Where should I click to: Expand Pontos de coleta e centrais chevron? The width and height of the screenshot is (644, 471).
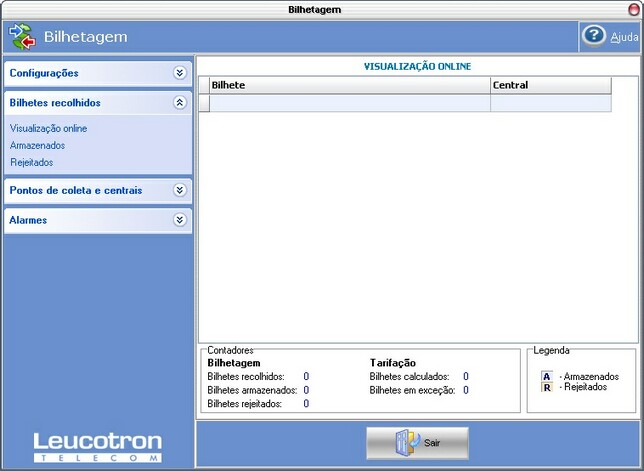point(179,190)
